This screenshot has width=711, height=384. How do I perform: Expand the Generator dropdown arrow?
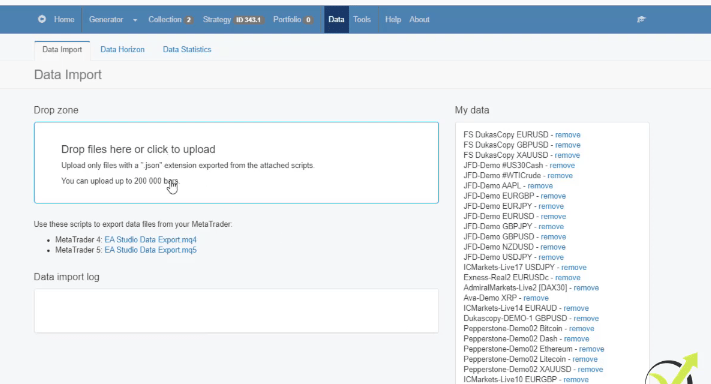135,20
